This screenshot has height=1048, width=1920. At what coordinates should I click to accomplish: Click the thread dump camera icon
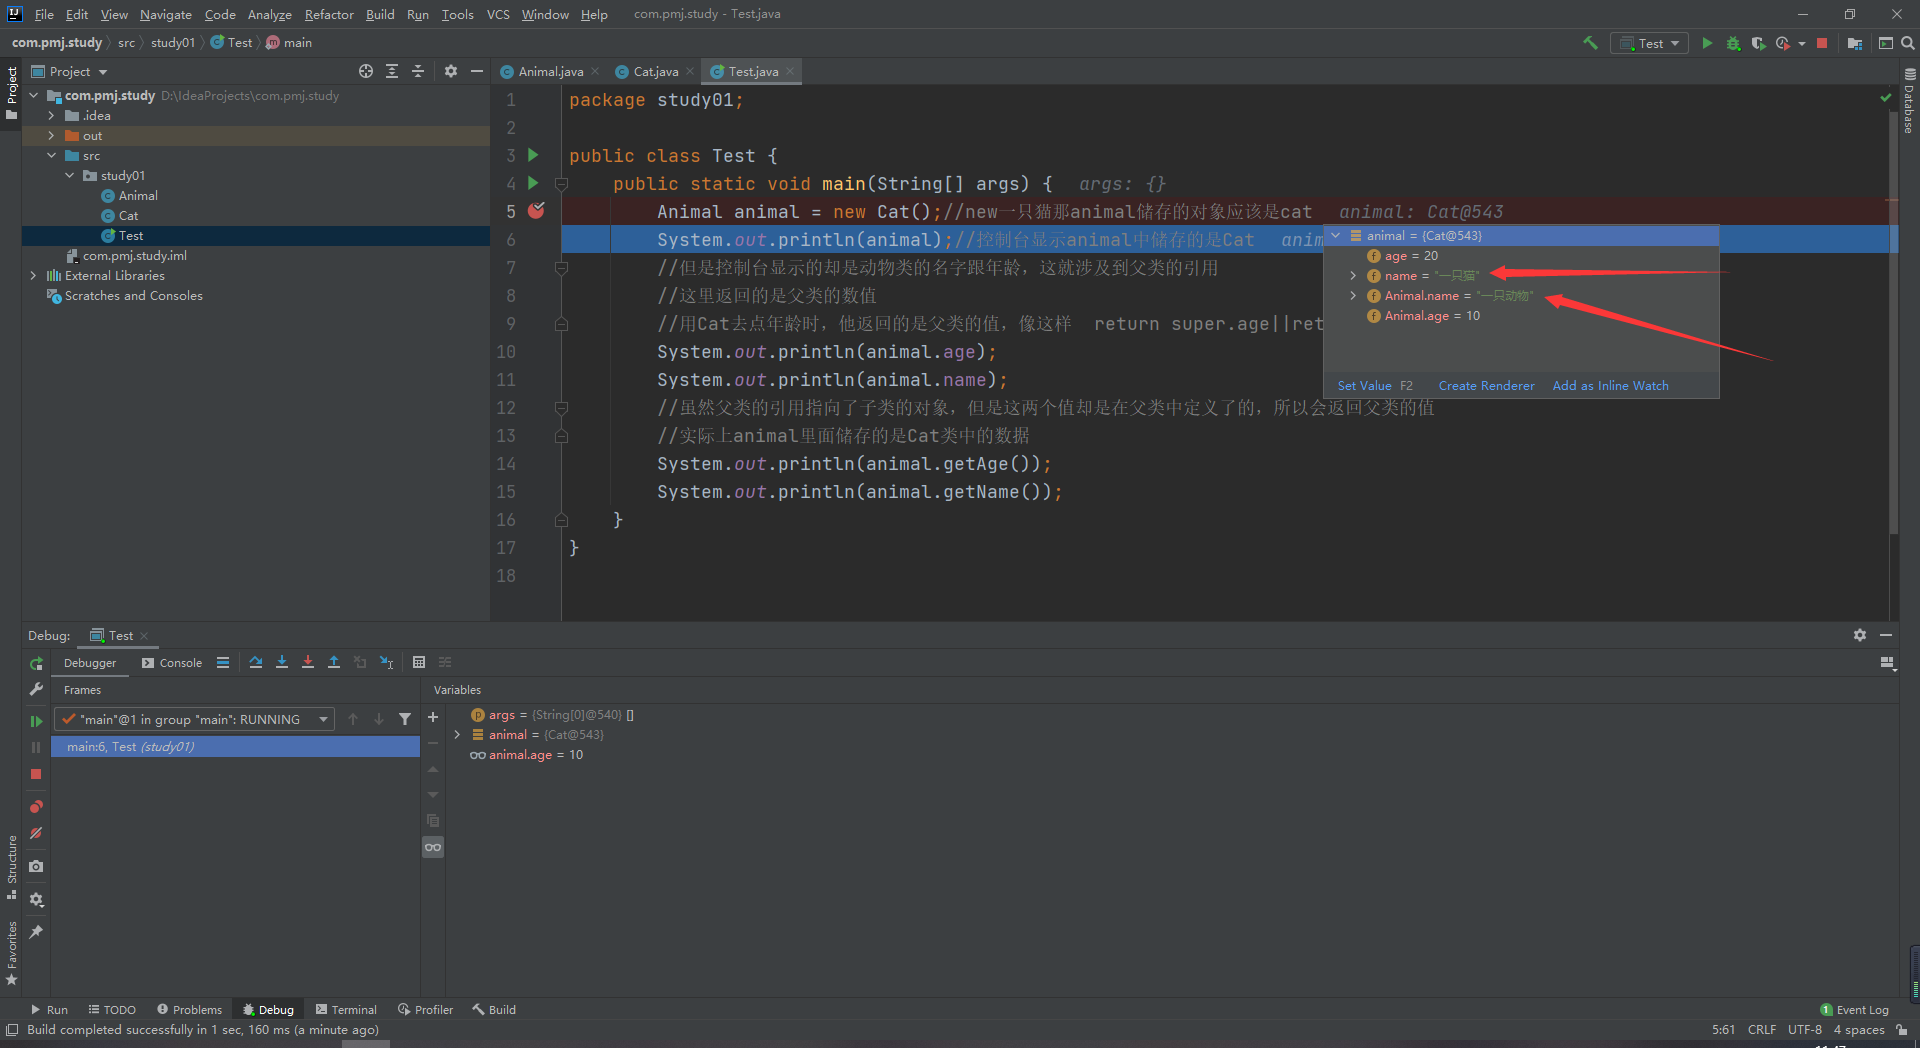click(x=36, y=866)
